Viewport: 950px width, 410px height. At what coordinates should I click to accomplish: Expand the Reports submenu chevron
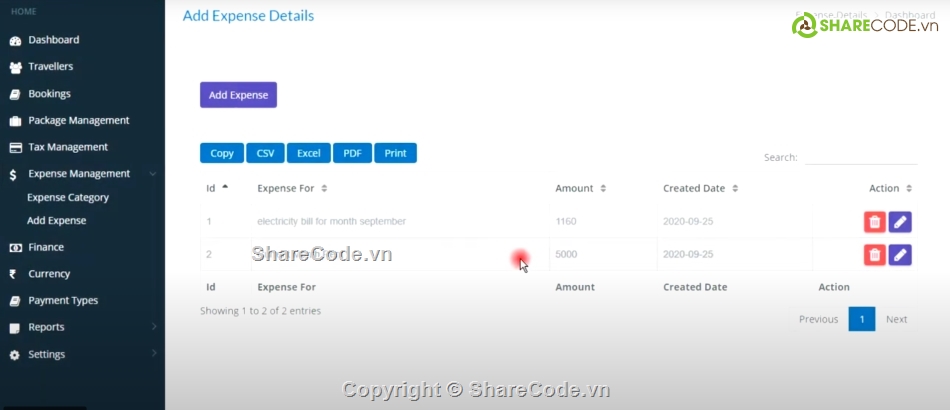(154, 326)
